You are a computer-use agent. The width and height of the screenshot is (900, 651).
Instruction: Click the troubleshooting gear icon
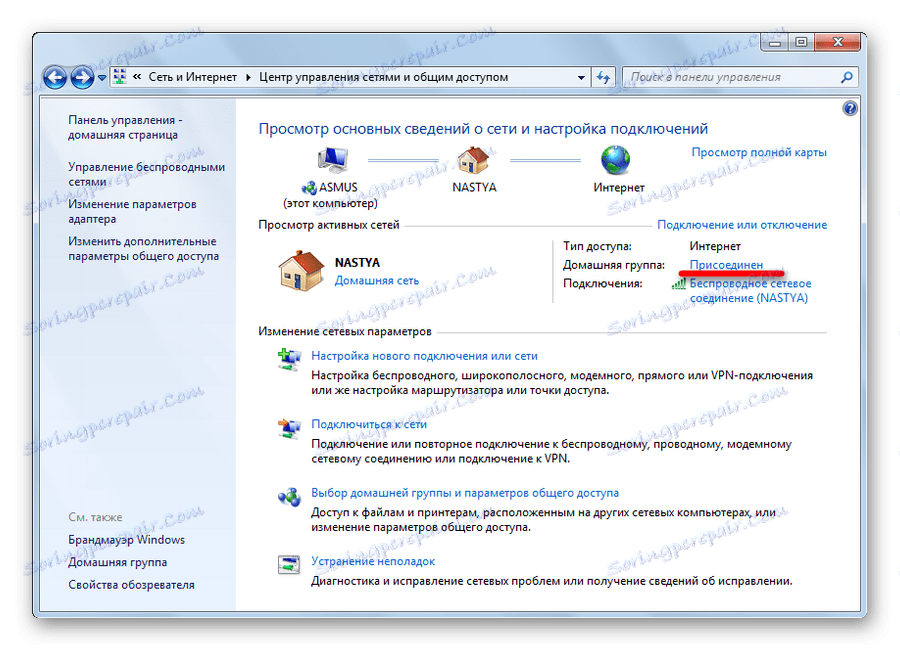291,562
